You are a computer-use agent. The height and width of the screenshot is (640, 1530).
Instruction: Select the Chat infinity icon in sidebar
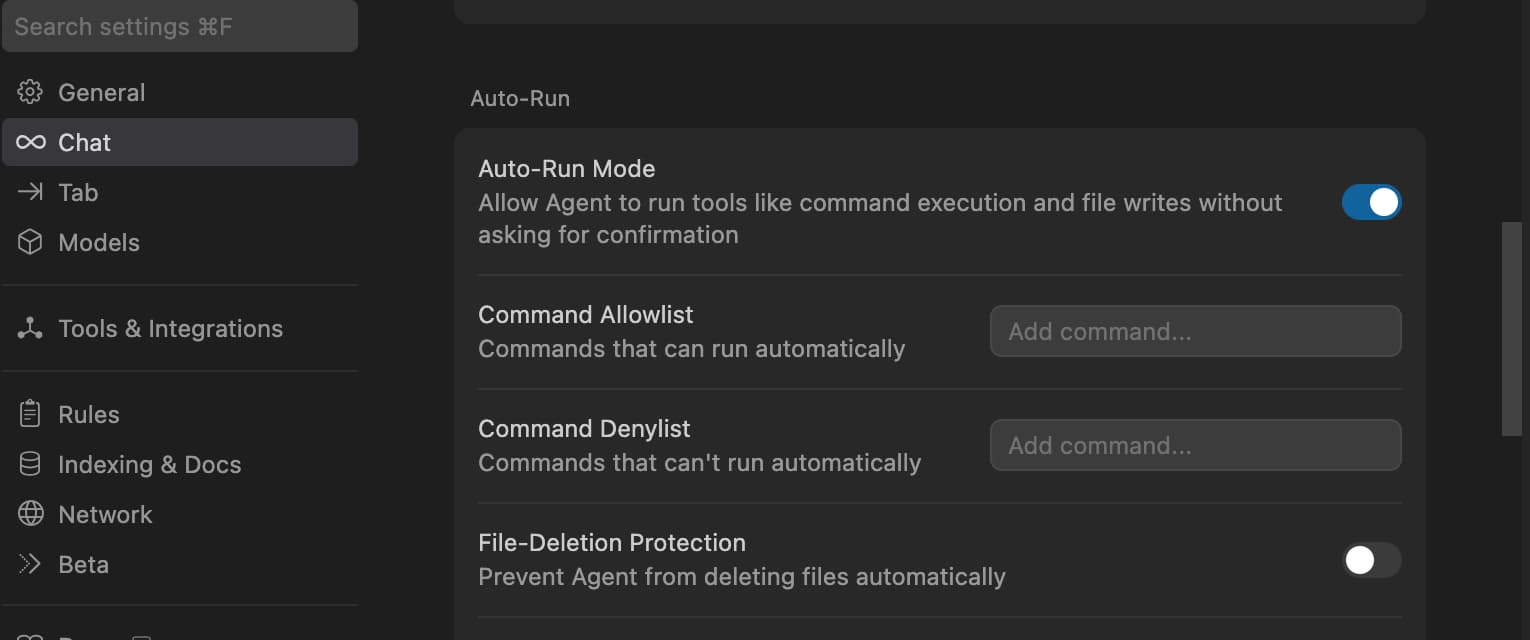pos(30,142)
